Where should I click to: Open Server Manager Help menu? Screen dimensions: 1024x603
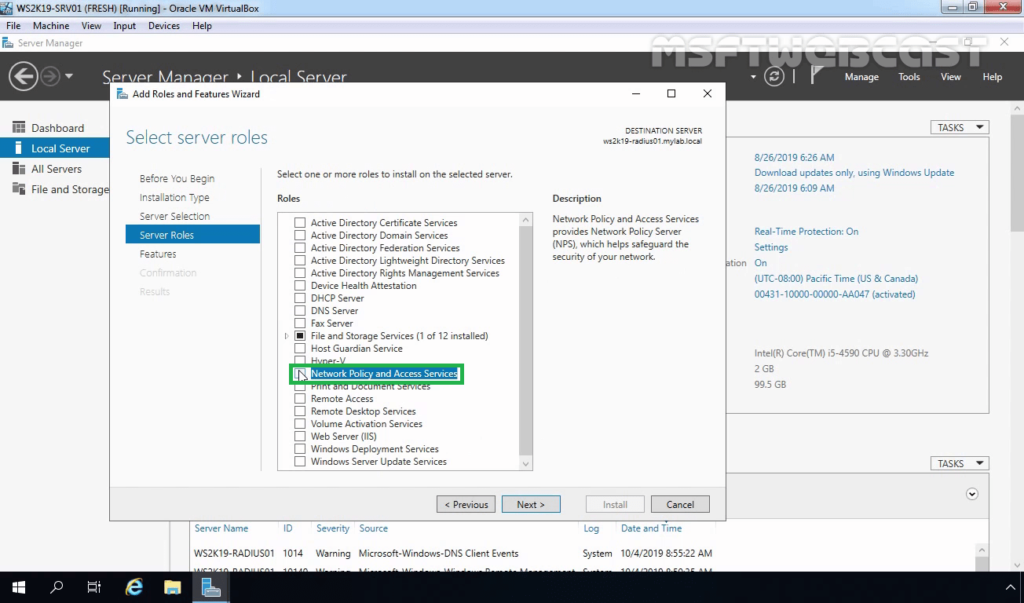(x=992, y=76)
